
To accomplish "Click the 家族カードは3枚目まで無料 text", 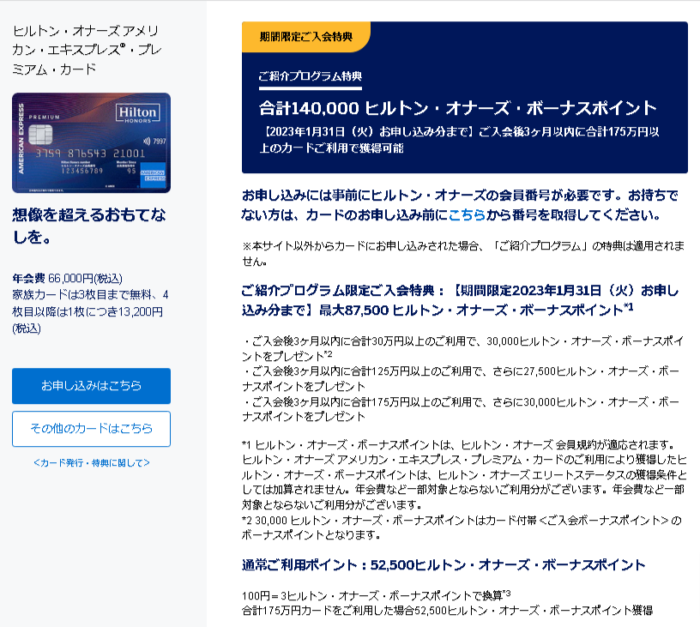I will point(90,311).
